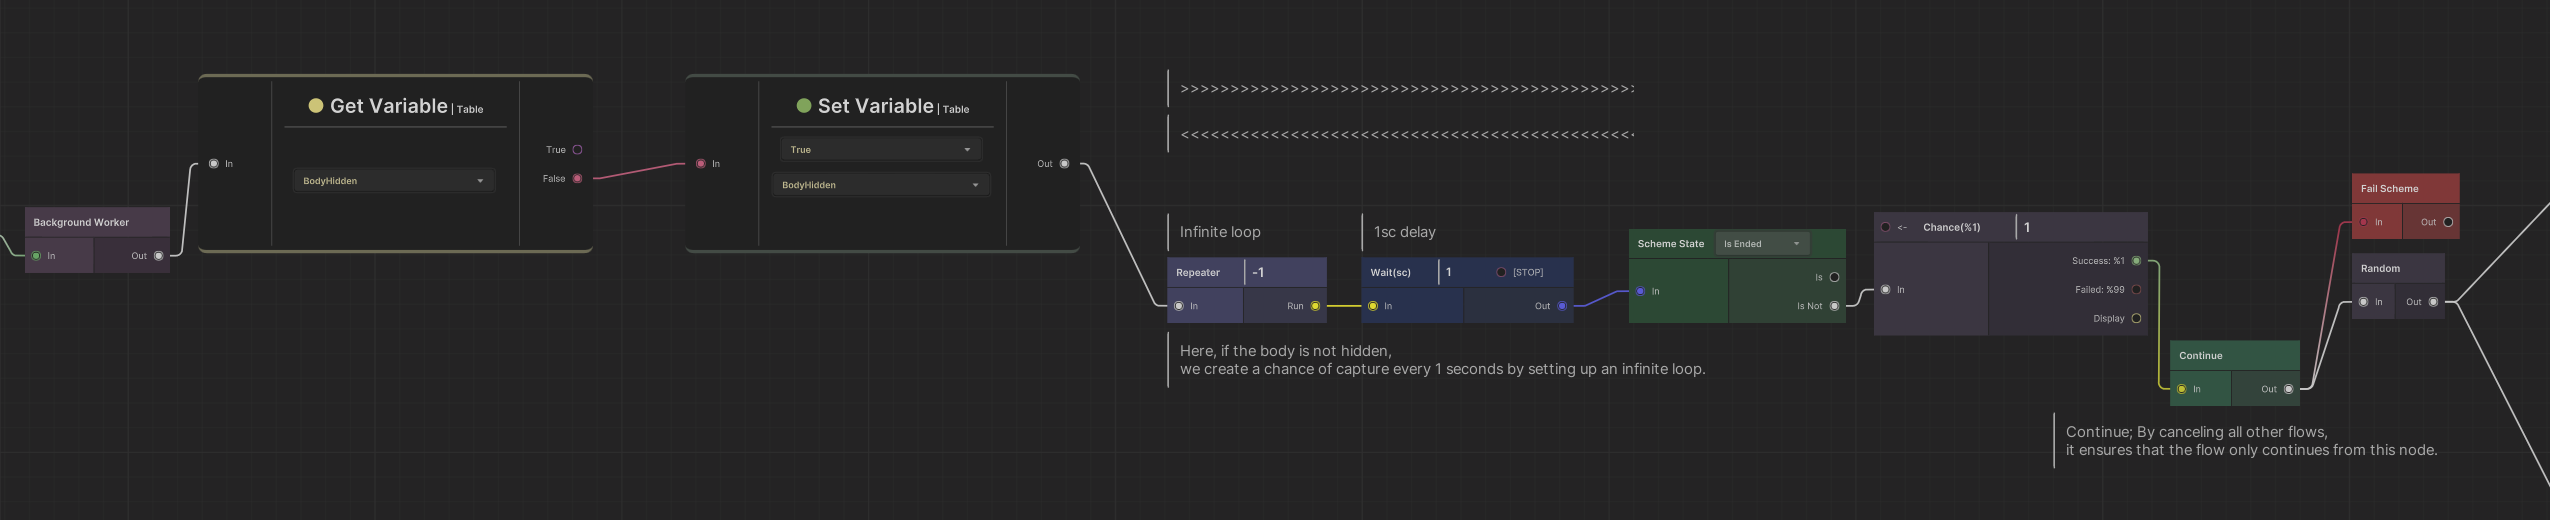Click the Chance percentage value field
The height and width of the screenshot is (520, 2550).
(2080, 227)
